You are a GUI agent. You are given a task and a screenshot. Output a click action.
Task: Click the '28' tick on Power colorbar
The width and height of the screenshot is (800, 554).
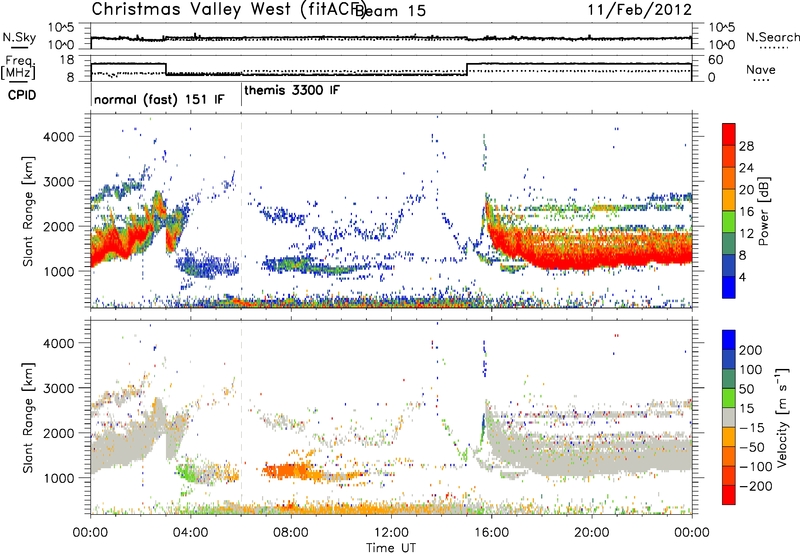coord(746,146)
